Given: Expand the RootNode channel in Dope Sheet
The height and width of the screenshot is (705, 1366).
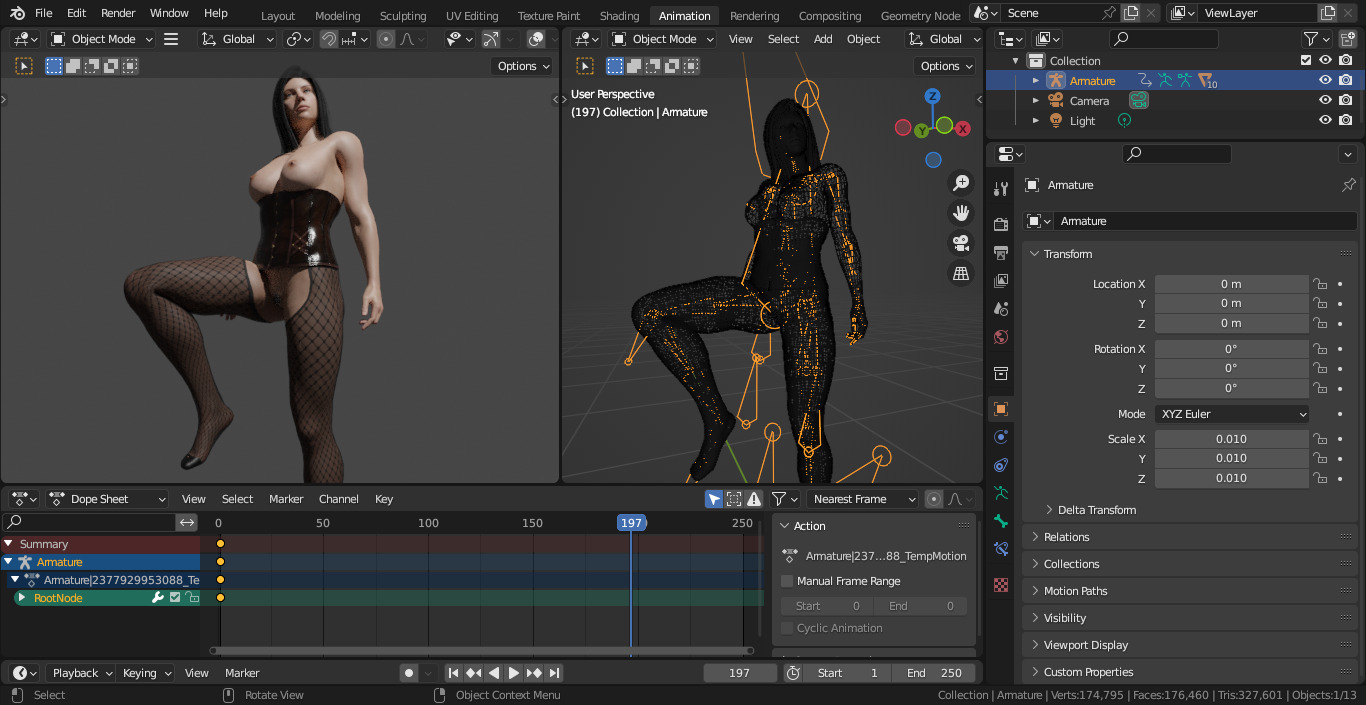Looking at the screenshot, I should 22,598.
